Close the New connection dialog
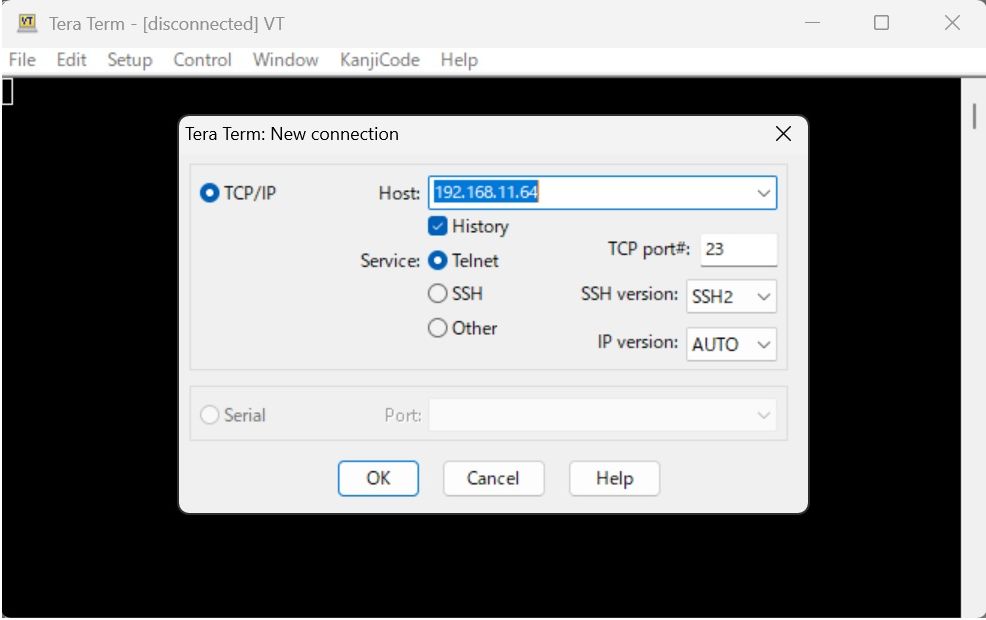 783,133
